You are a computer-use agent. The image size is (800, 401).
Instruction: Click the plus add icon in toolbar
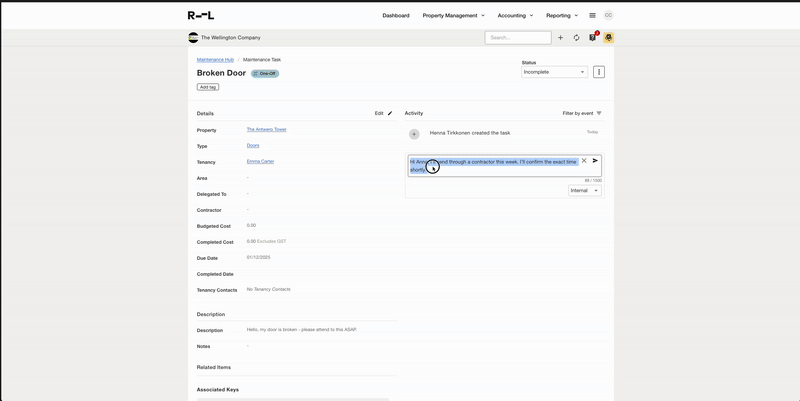tap(560, 38)
